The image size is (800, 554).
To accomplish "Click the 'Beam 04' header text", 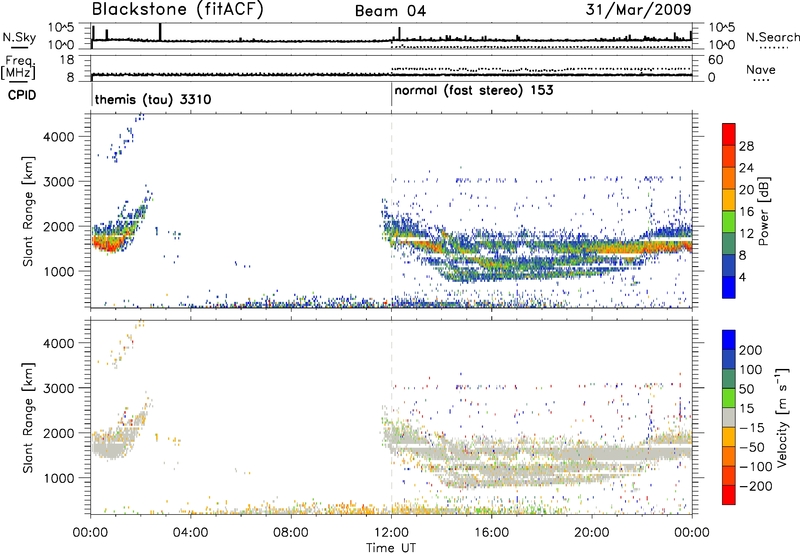I will click(x=390, y=11).
